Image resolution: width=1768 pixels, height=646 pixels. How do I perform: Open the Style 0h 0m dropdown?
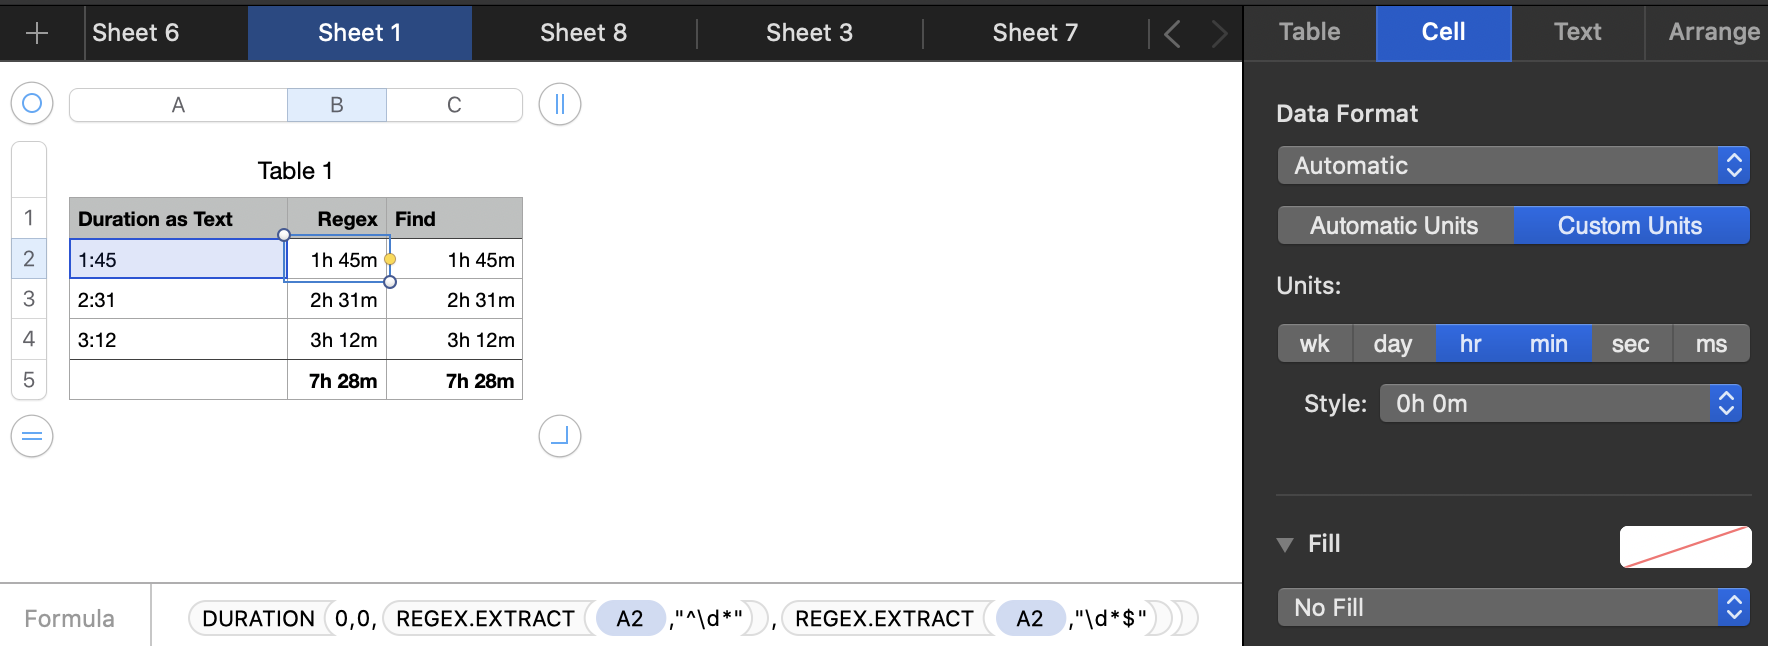tap(1560, 404)
